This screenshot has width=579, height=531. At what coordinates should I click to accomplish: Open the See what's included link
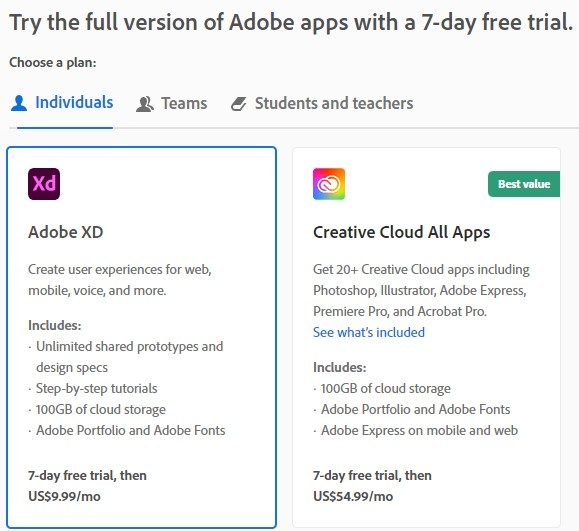click(369, 332)
